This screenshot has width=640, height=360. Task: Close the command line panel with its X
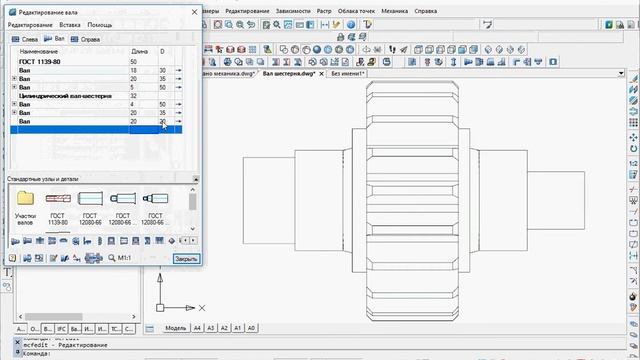[18, 342]
